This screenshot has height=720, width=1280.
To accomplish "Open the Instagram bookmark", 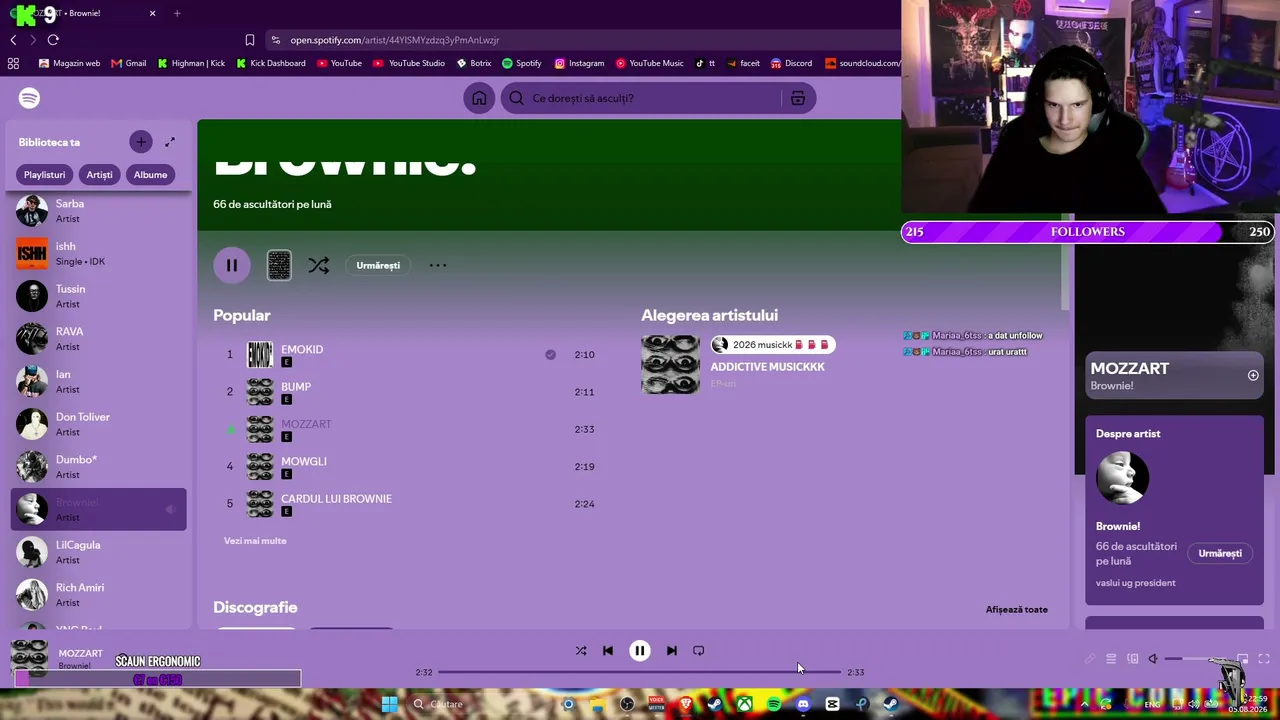I will pyautogui.click(x=578, y=63).
